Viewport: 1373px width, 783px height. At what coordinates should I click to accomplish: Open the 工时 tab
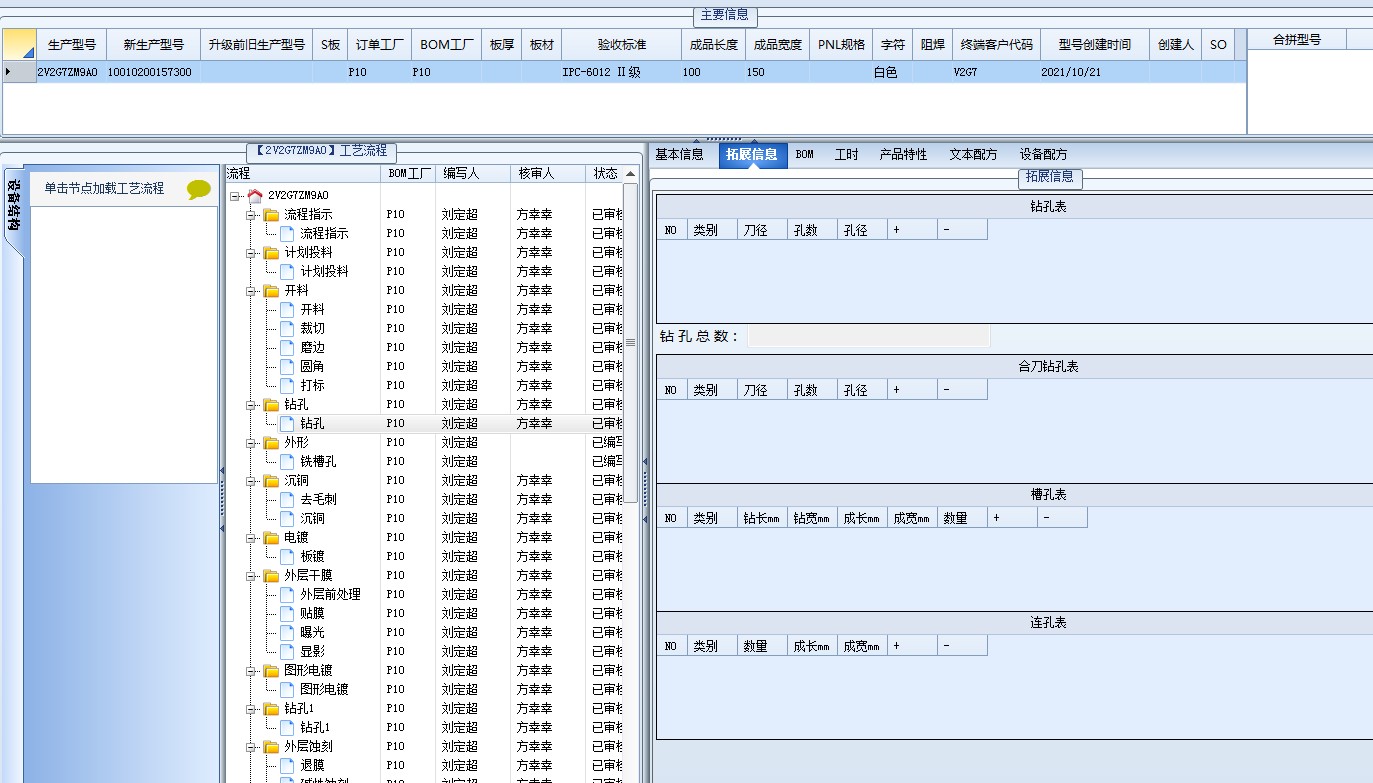(x=846, y=155)
